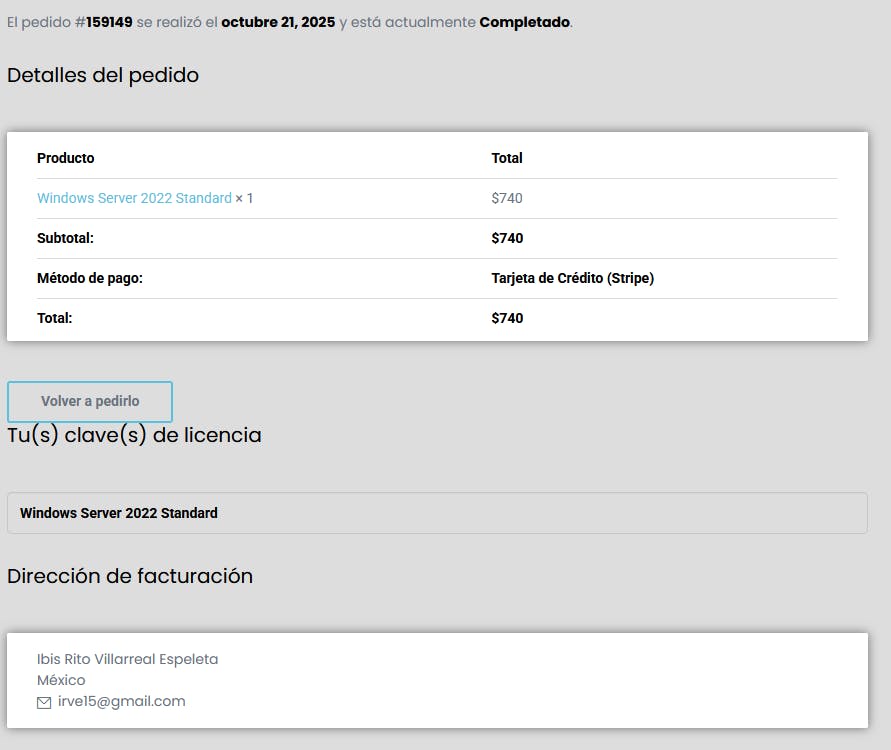
Task: Expand the Windows Server 2022 Standard license key box
Action: (x=437, y=513)
